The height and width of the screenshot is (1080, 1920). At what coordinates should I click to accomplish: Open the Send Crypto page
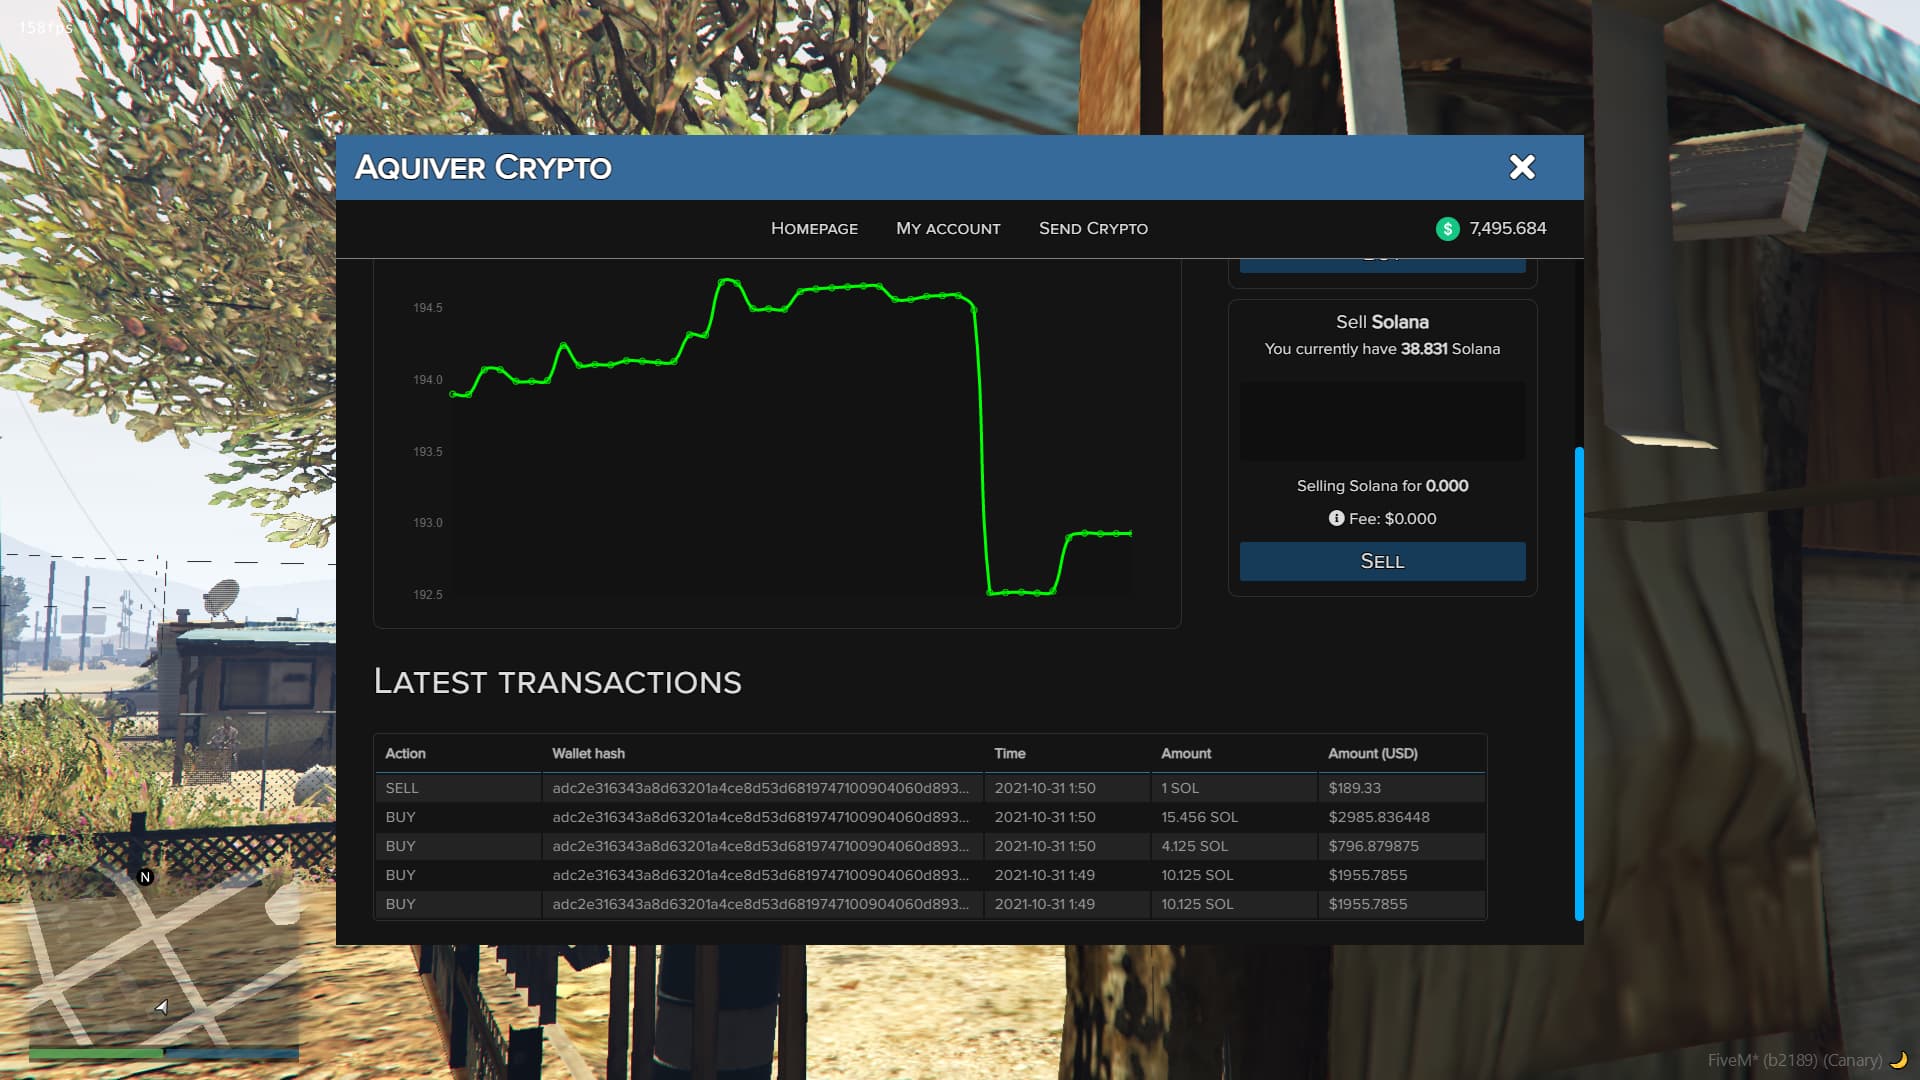(x=1093, y=229)
